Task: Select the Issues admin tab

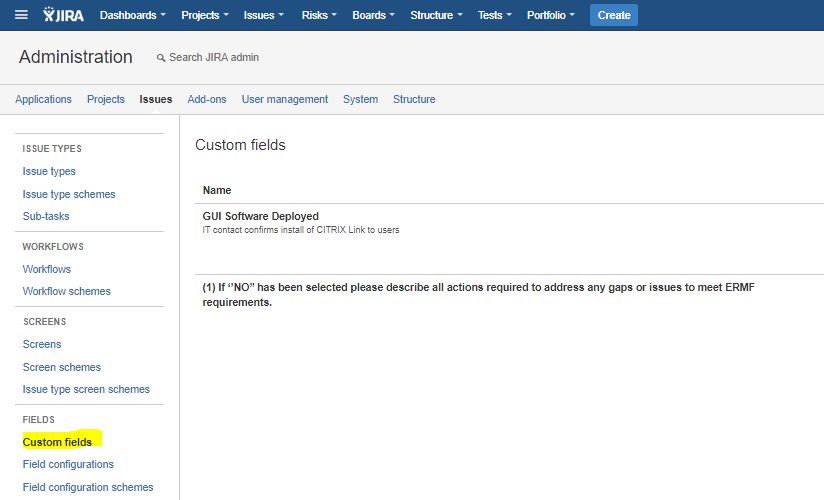Action: (x=156, y=99)
